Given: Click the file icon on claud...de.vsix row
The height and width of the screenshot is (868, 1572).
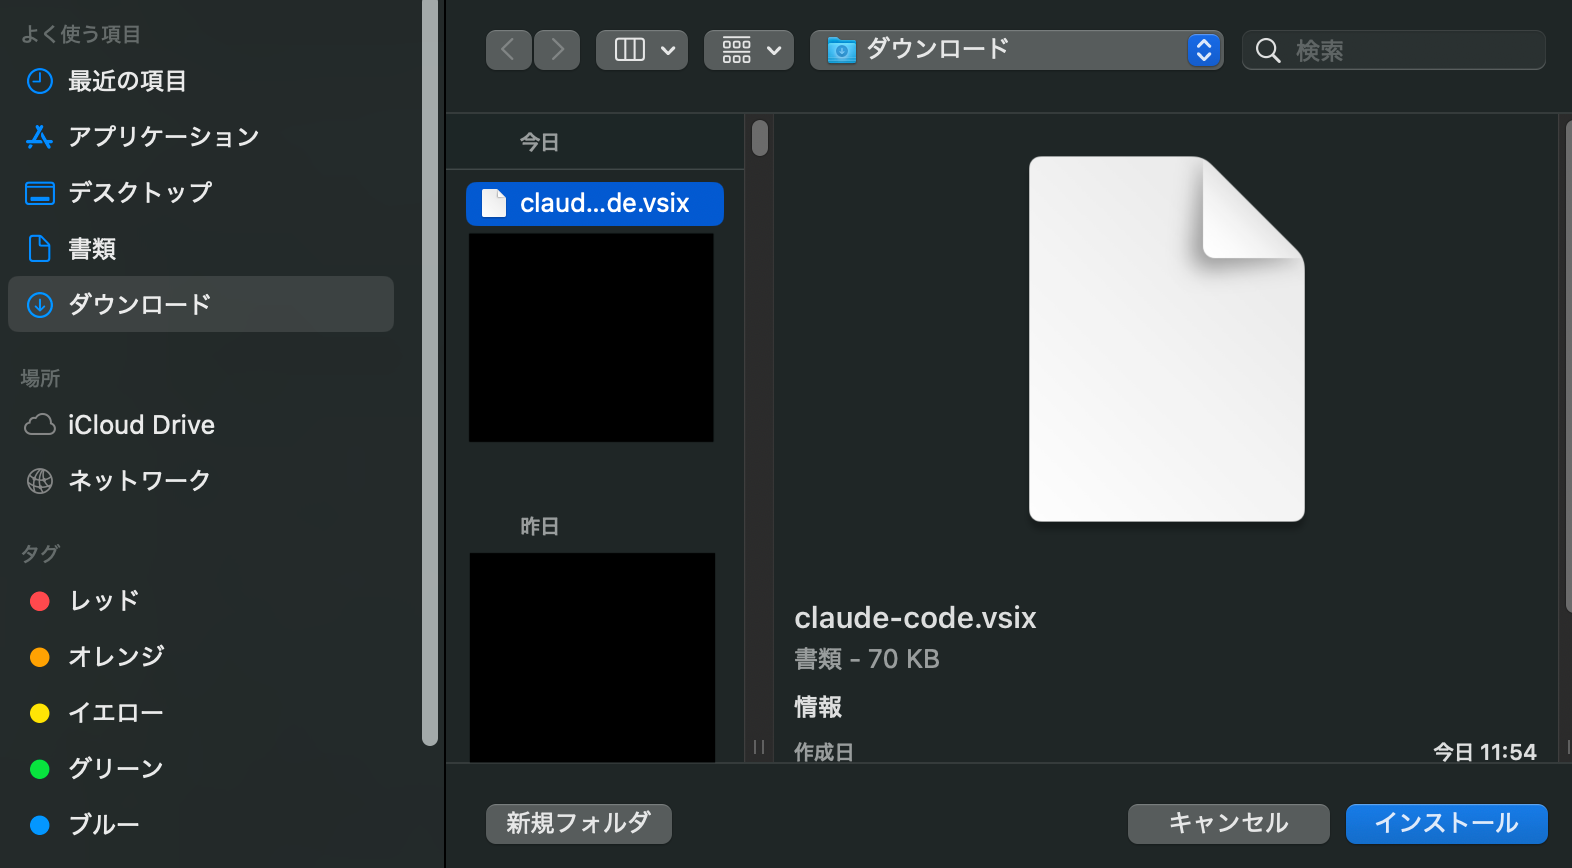Looking at the screenshot, I should (x=494, y=203).
